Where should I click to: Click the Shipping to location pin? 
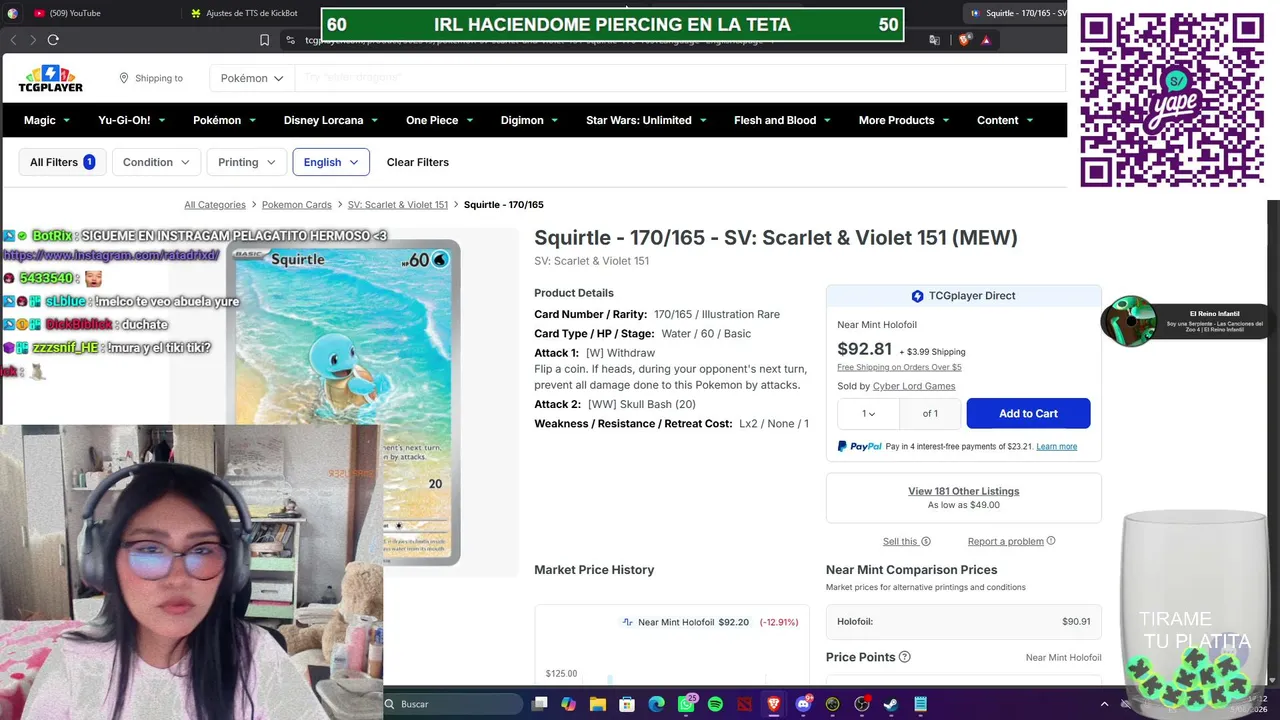[x=124, y=78]
